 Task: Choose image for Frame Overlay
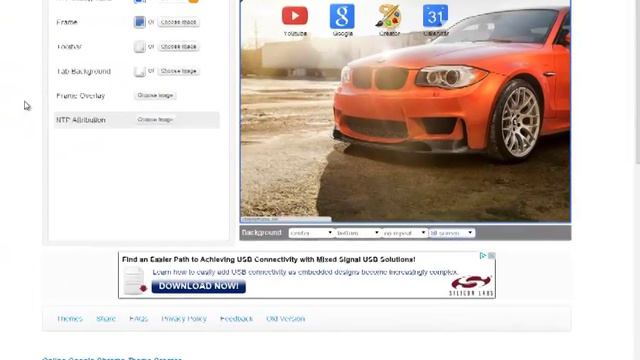coord(155,96)
